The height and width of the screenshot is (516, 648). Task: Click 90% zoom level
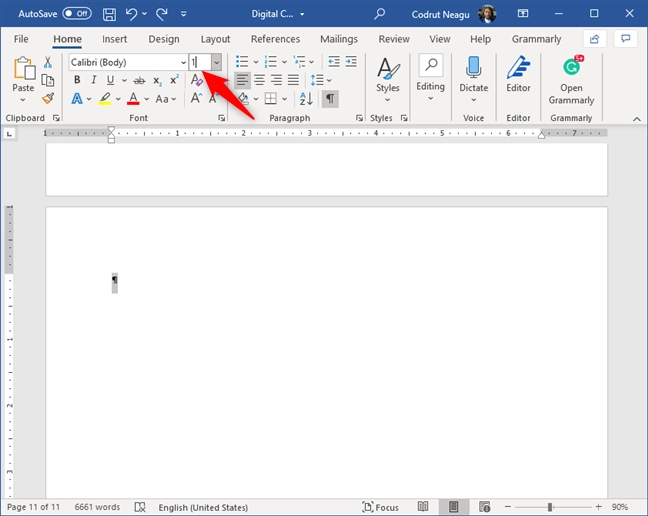[620, 507]
